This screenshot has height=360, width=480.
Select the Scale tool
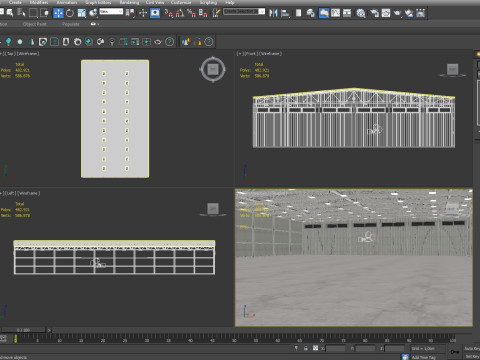(x=81, y=13)
